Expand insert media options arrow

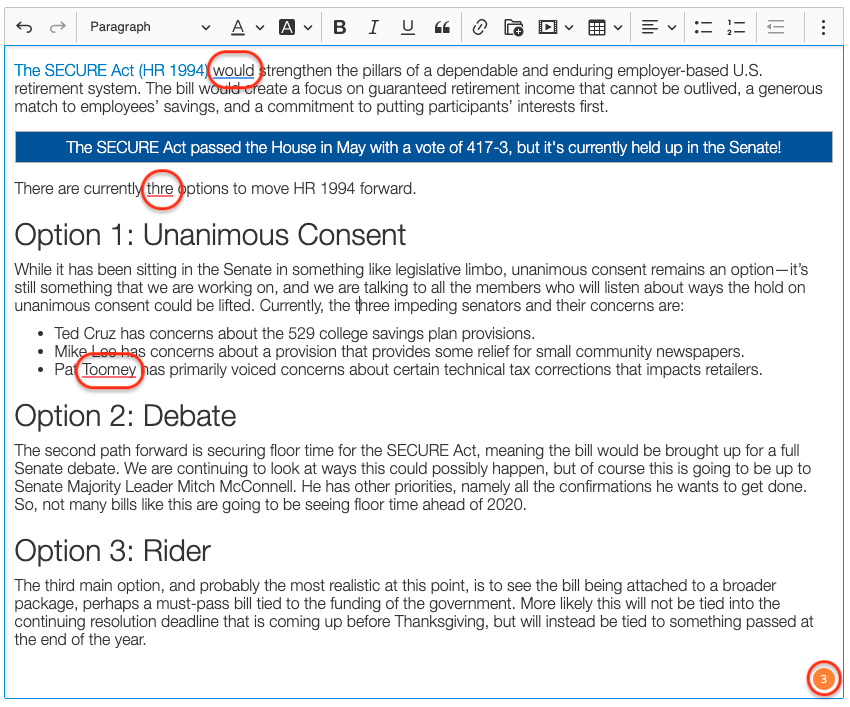[569, 27]
